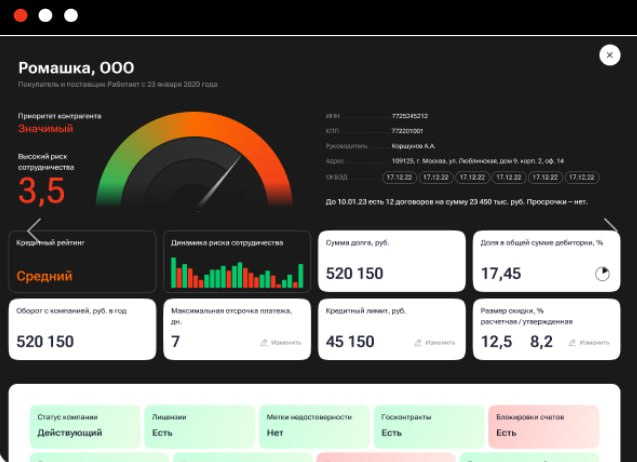Select the last 17.12.22 ОКВЭД chip
The width and height of the screenshot is (637, 462).
tap(582, 178)
